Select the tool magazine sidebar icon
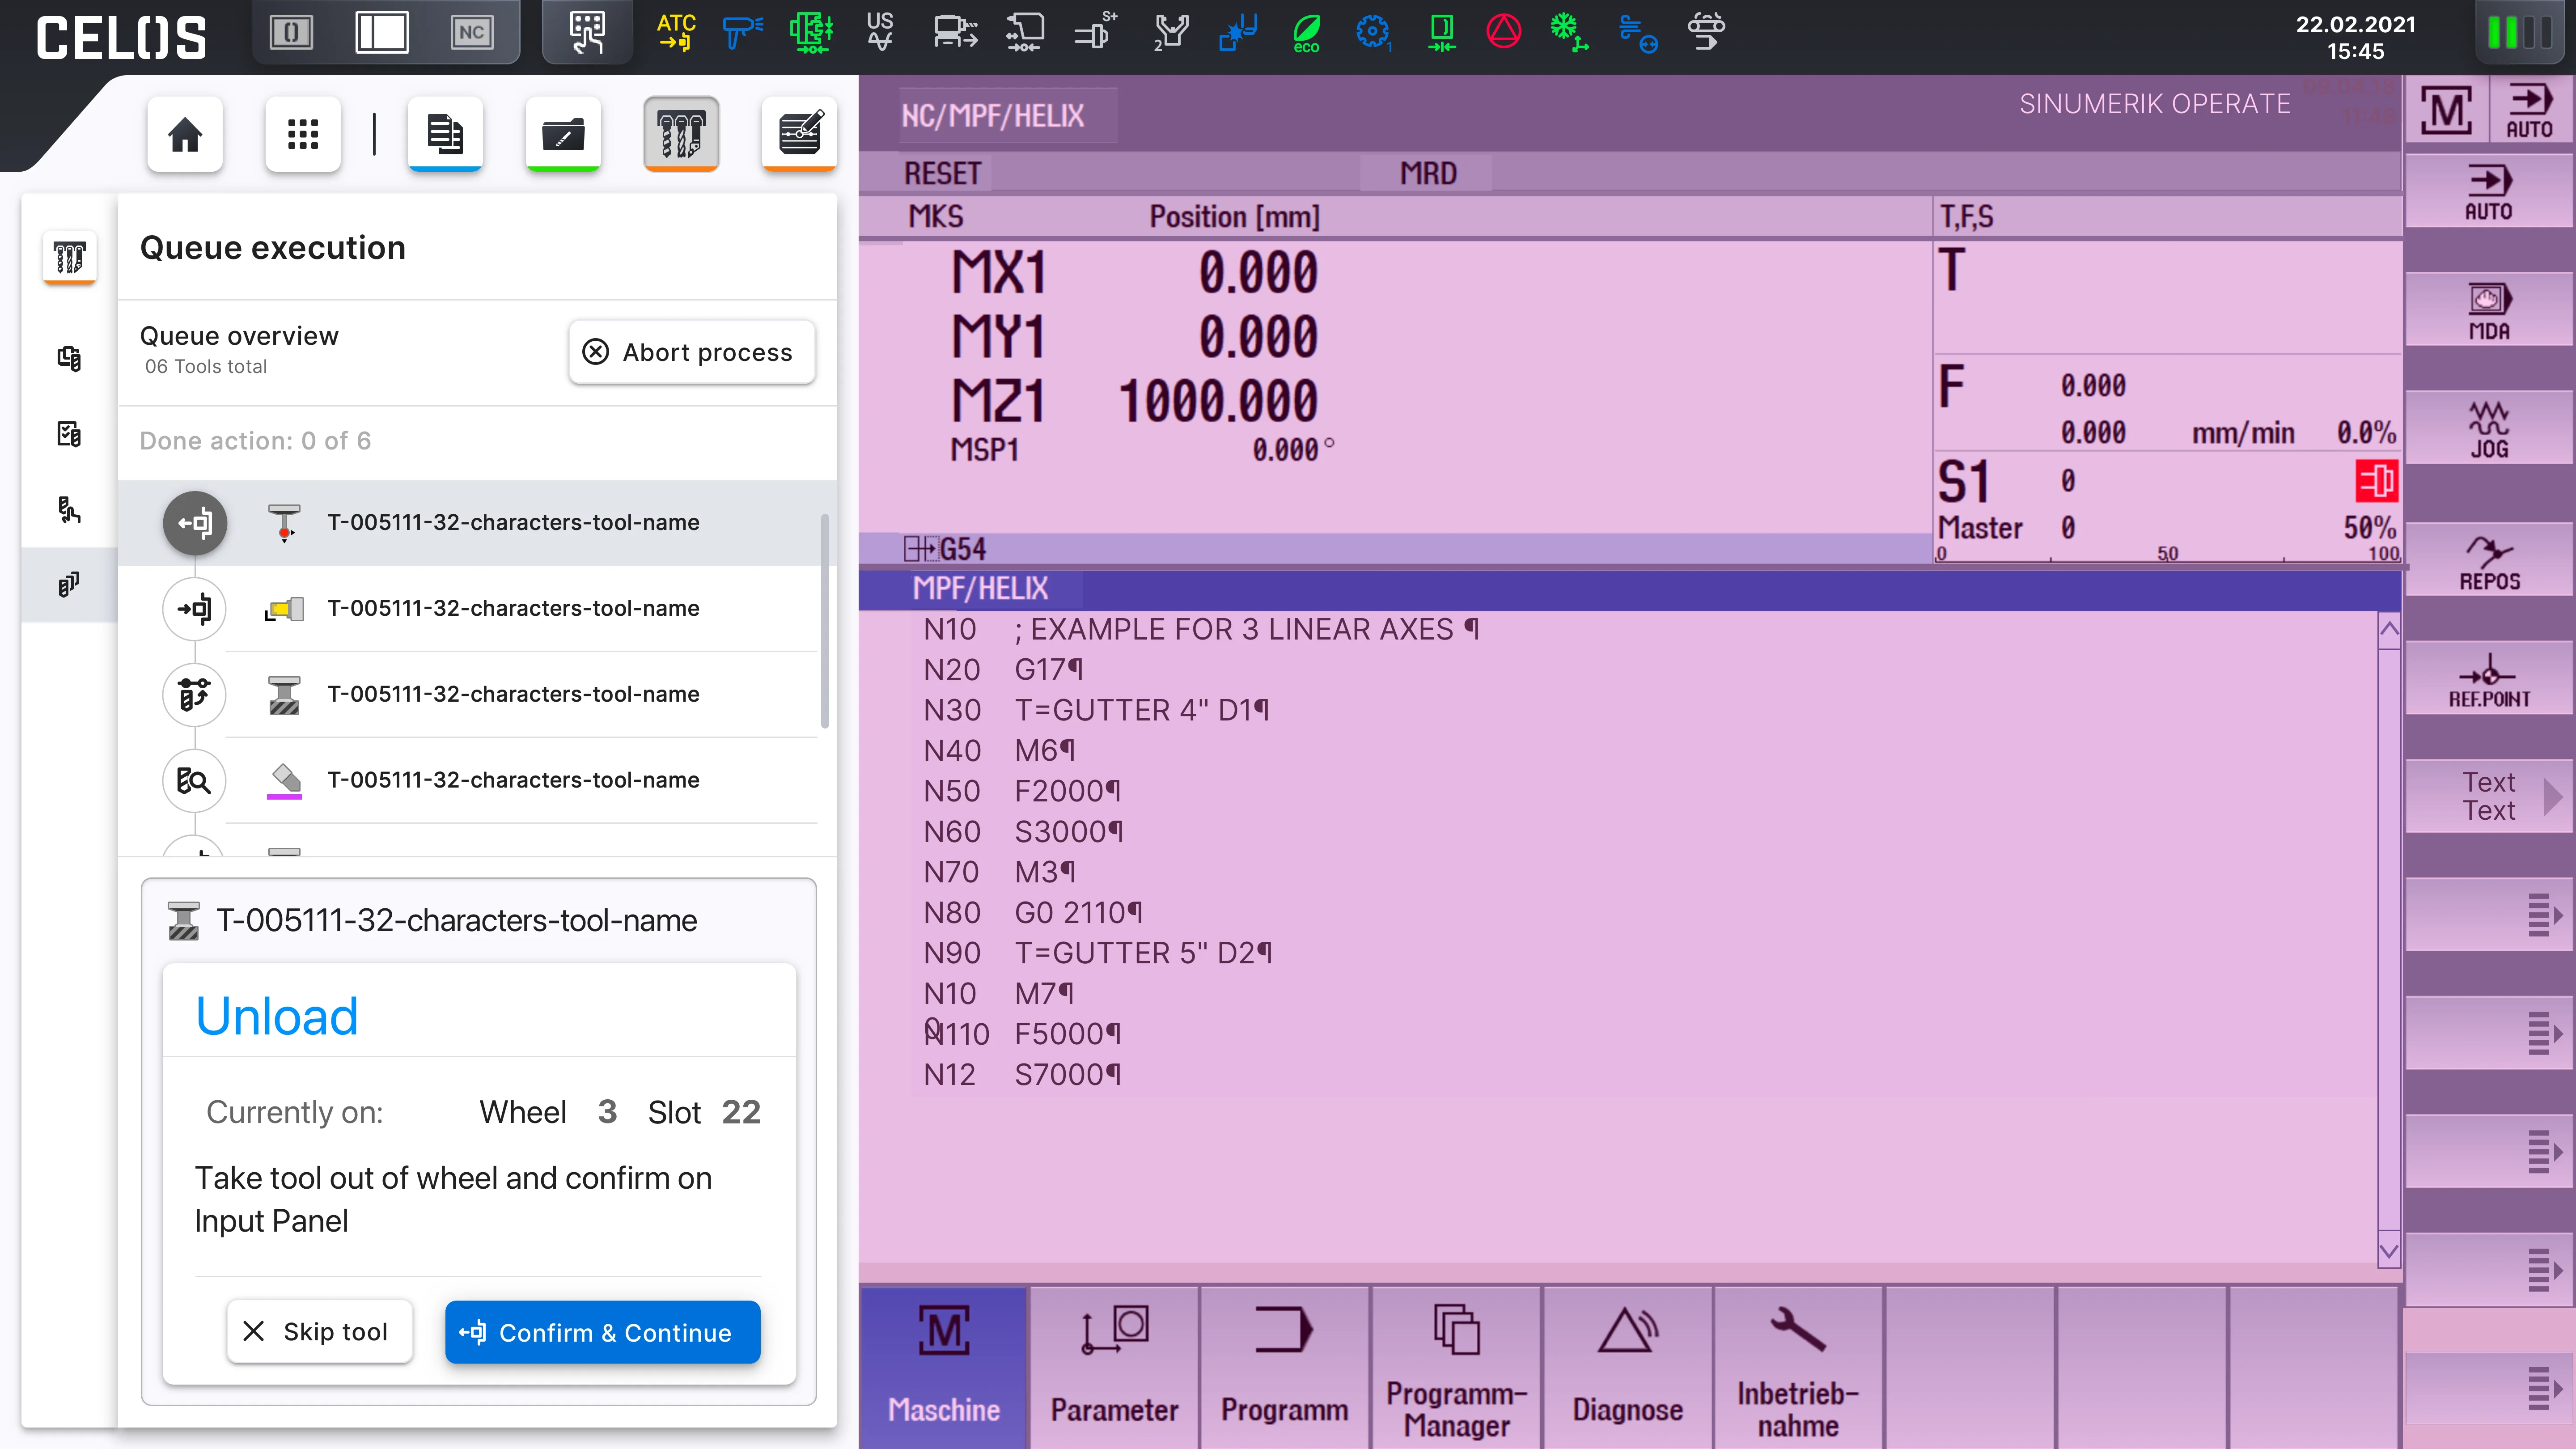 tap(69, 258)
